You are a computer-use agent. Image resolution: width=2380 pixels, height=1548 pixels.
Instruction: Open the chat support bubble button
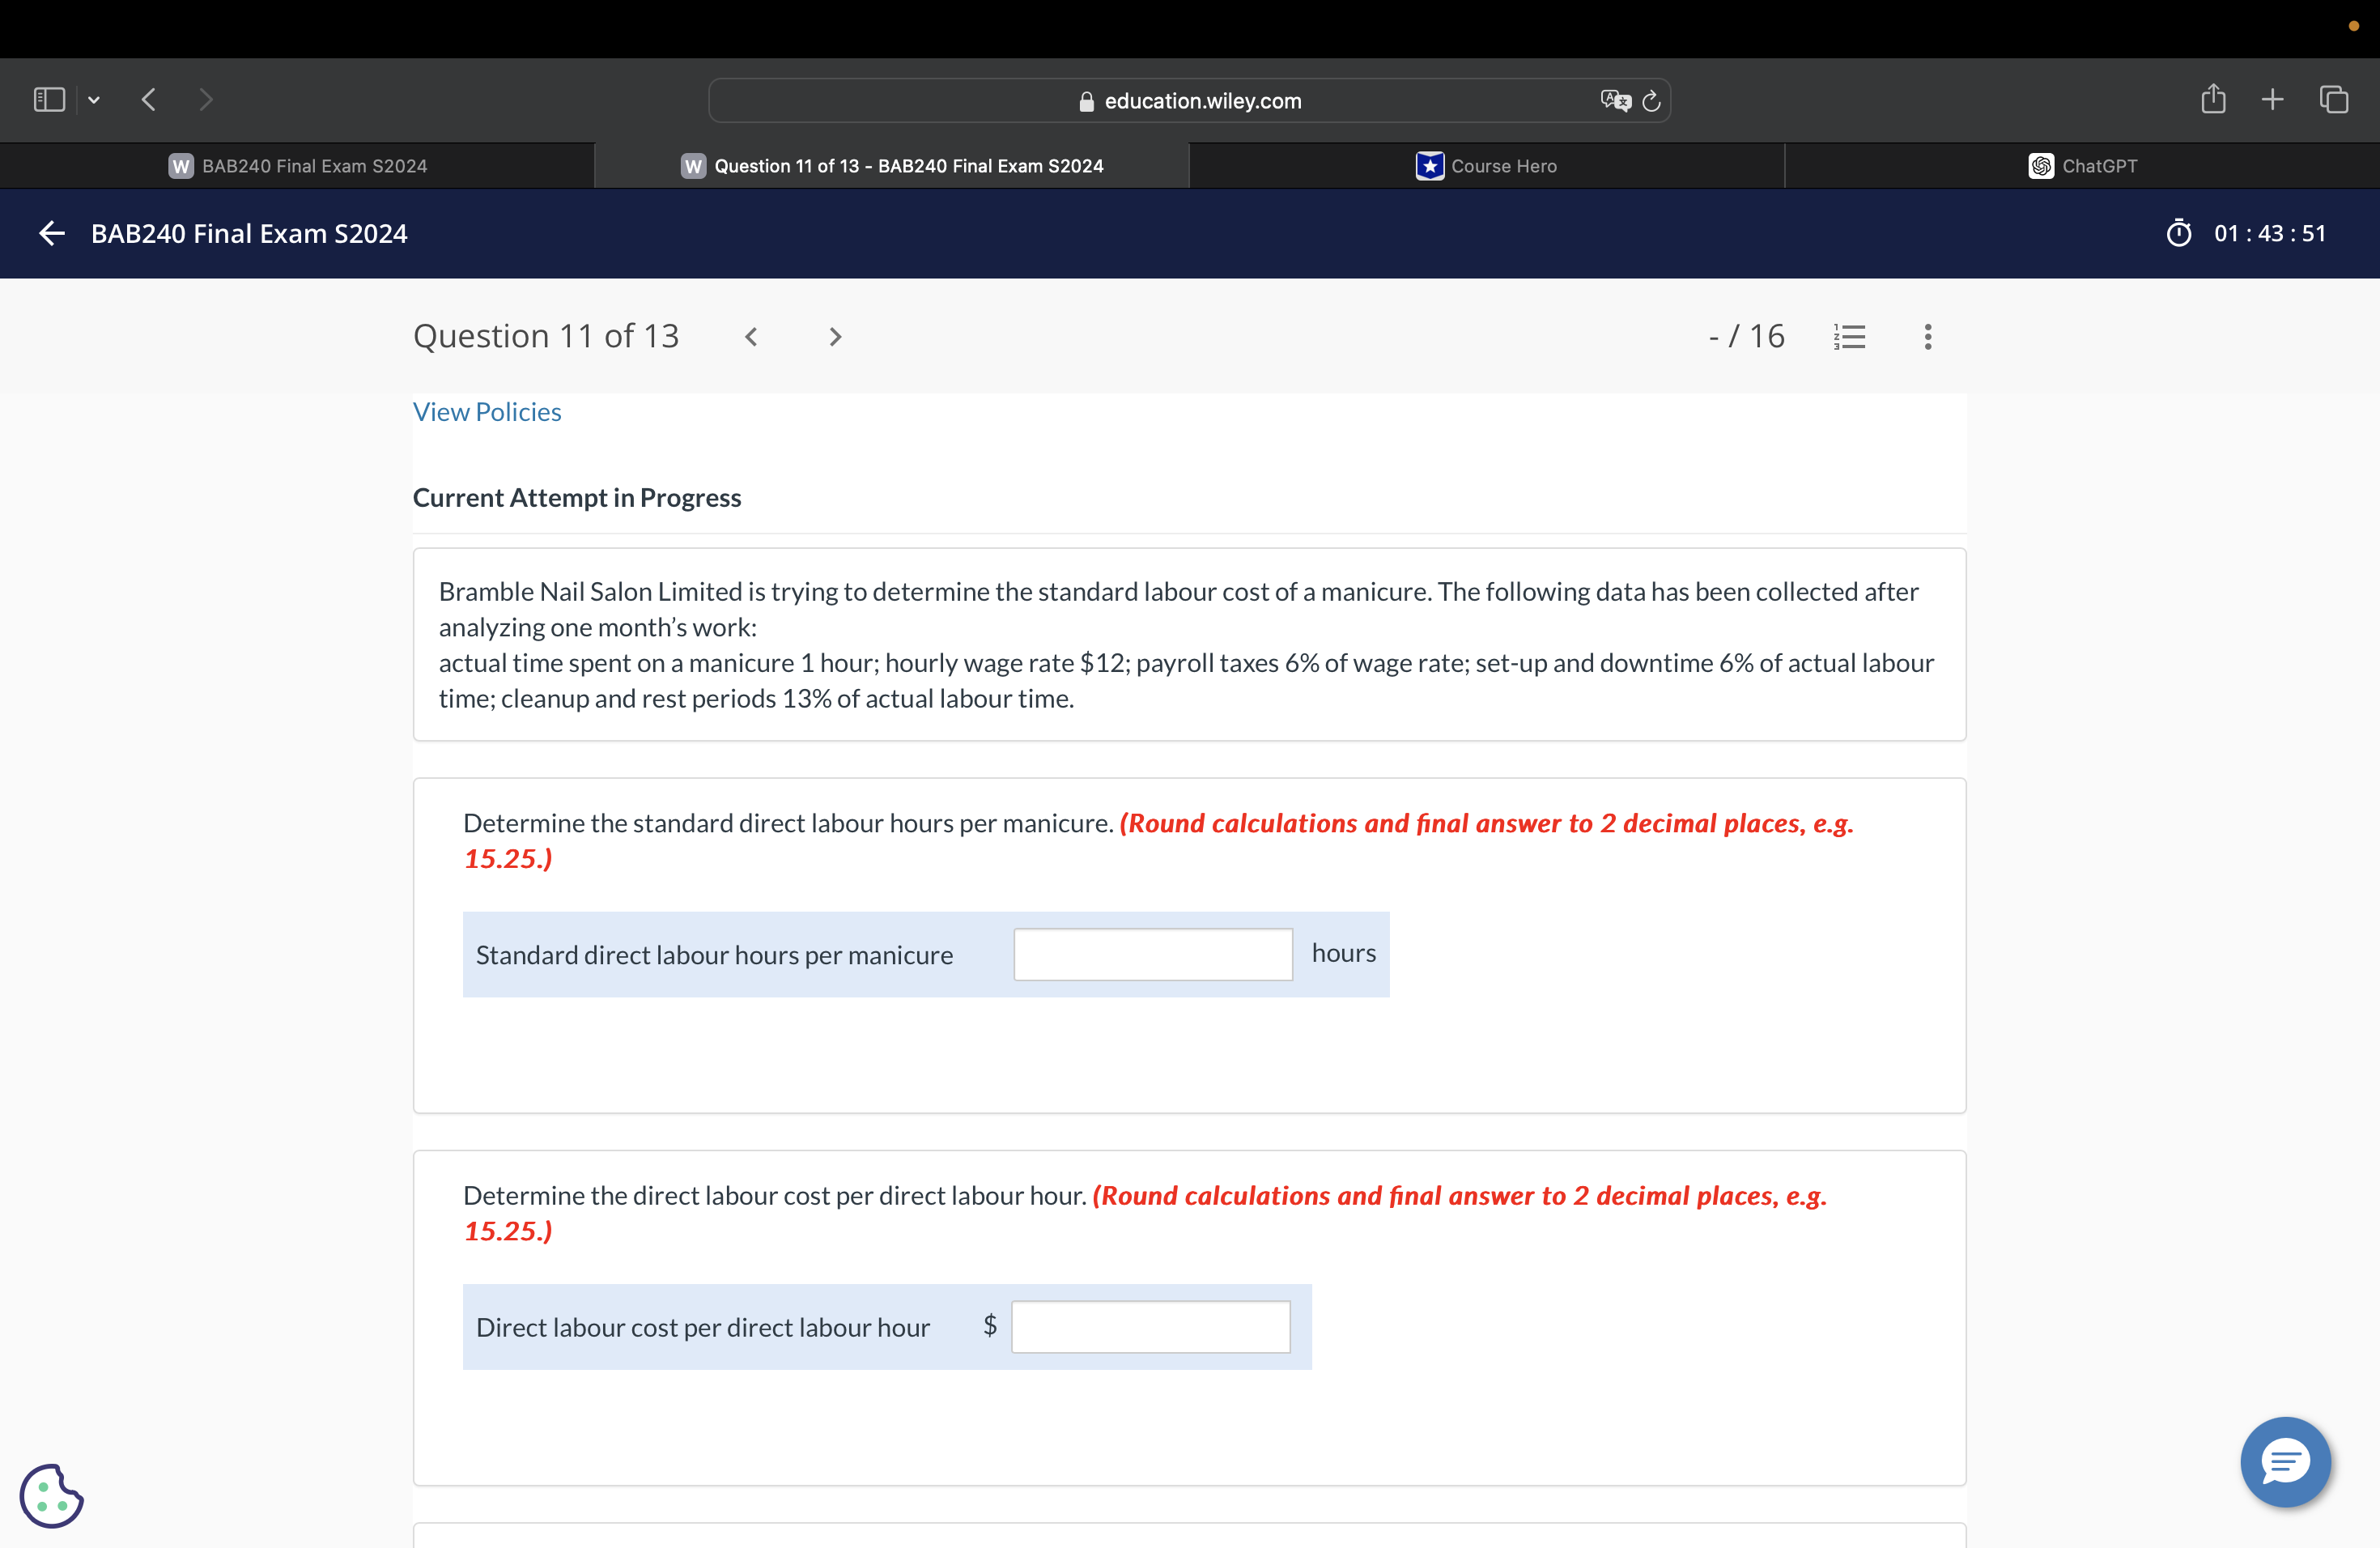coord(2285,1462)
